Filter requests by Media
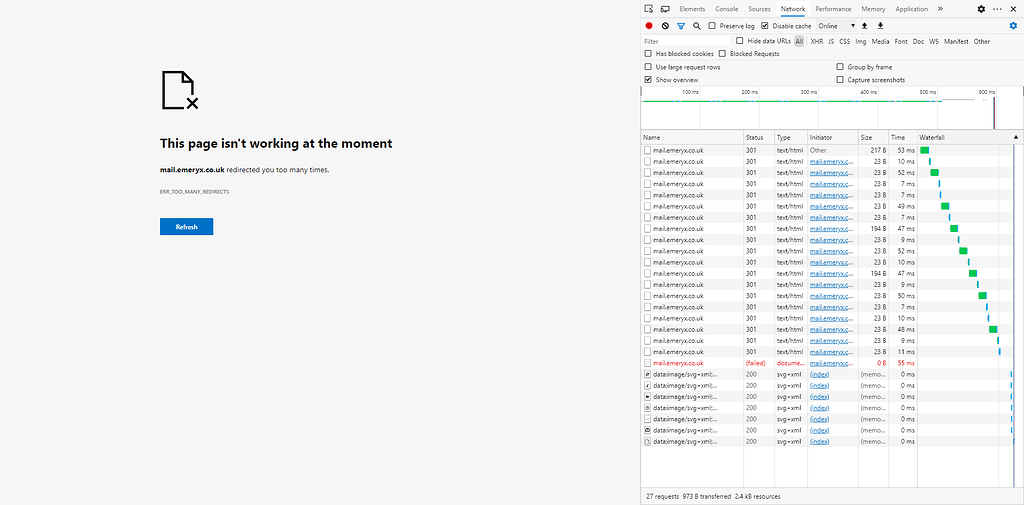The width and height of the screenshot is (1024, 505). coord(880,41)
